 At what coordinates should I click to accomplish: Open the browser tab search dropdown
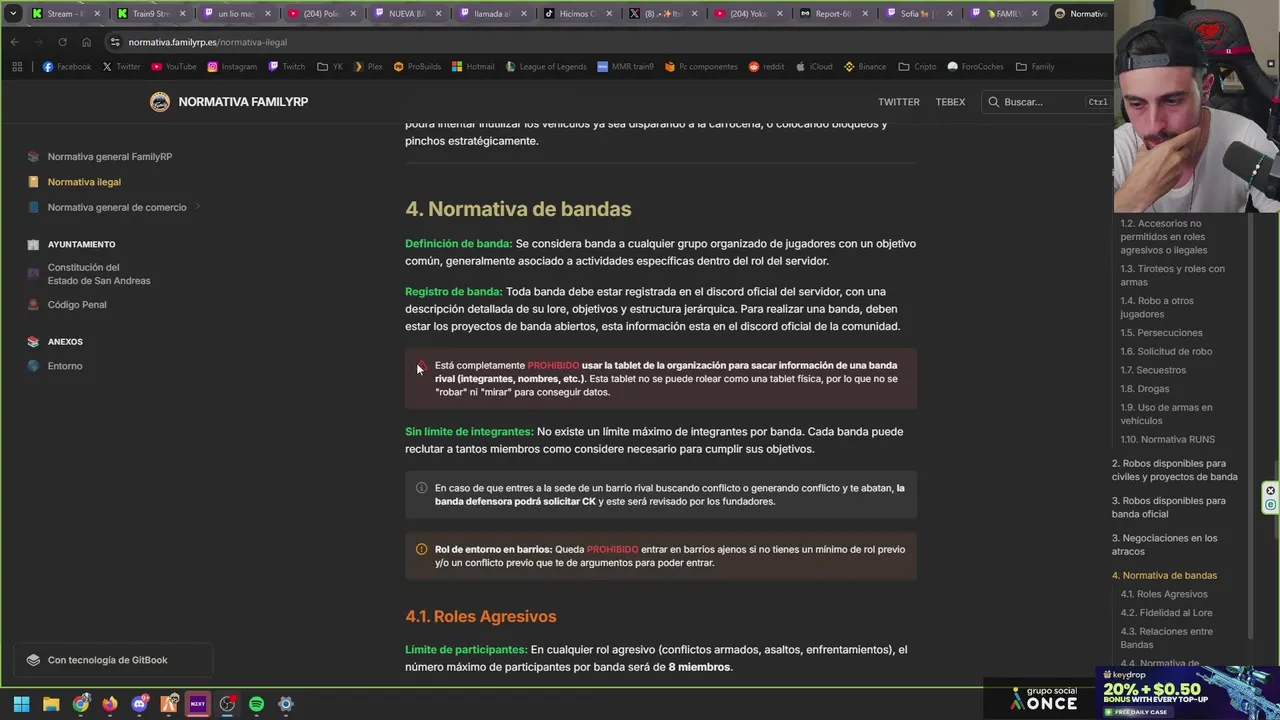click(x=13, y=13)
